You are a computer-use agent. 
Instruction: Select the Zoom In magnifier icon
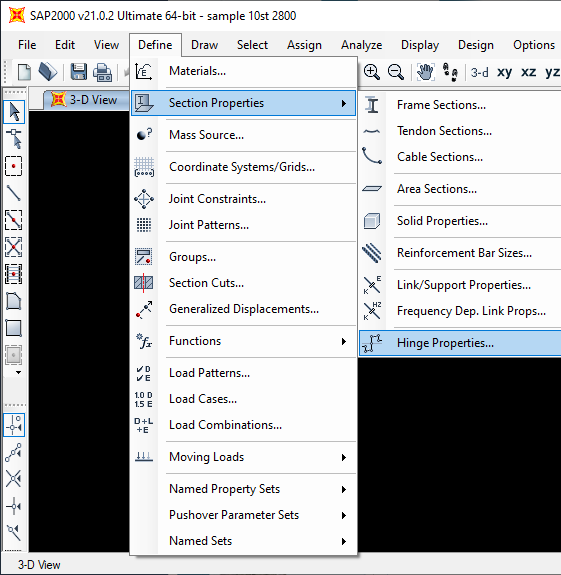click(x=371, y=72)
